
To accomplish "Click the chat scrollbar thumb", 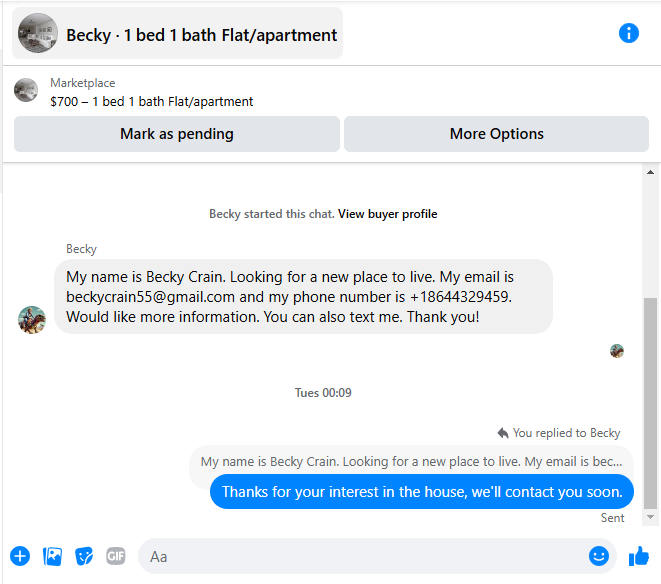I will click(650, 404).
